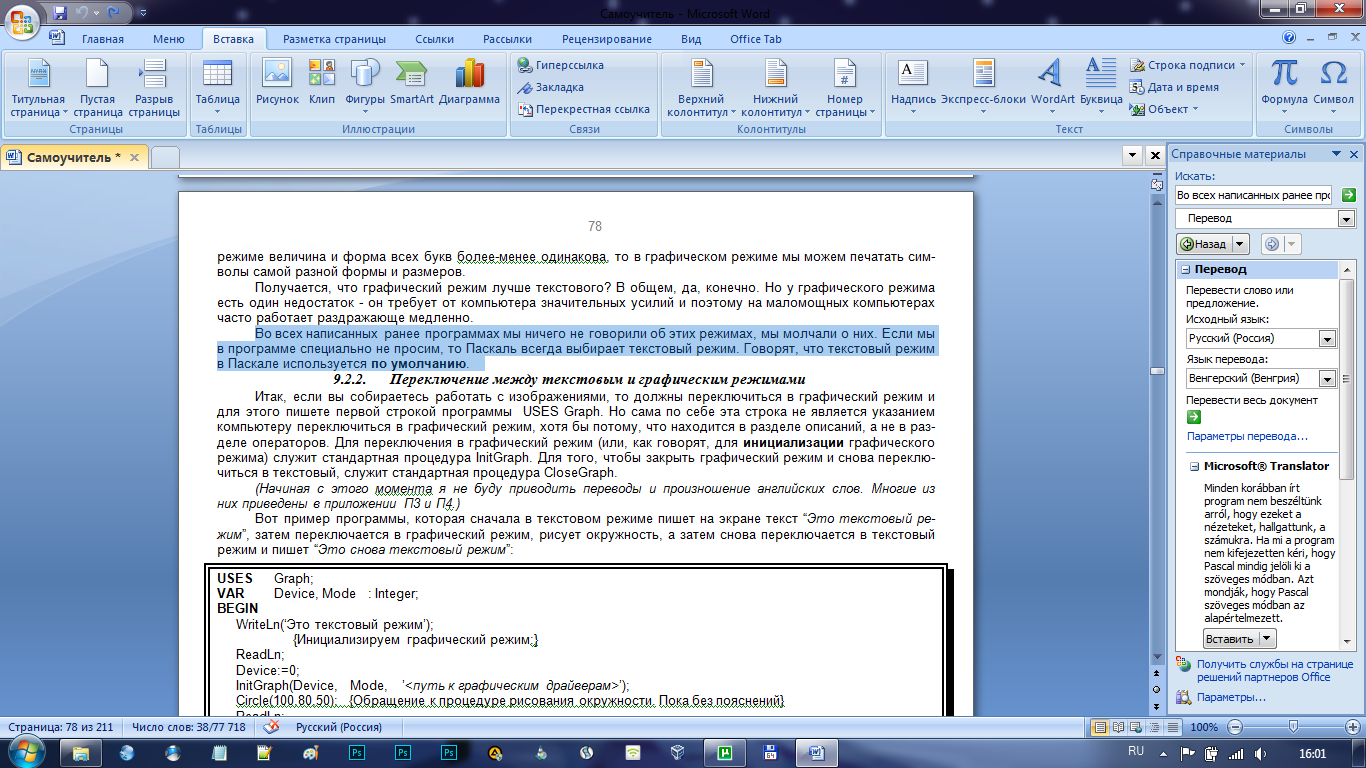Insert a Закладка bookmark
Screen dimensions: 1366x768
(551, 87)
